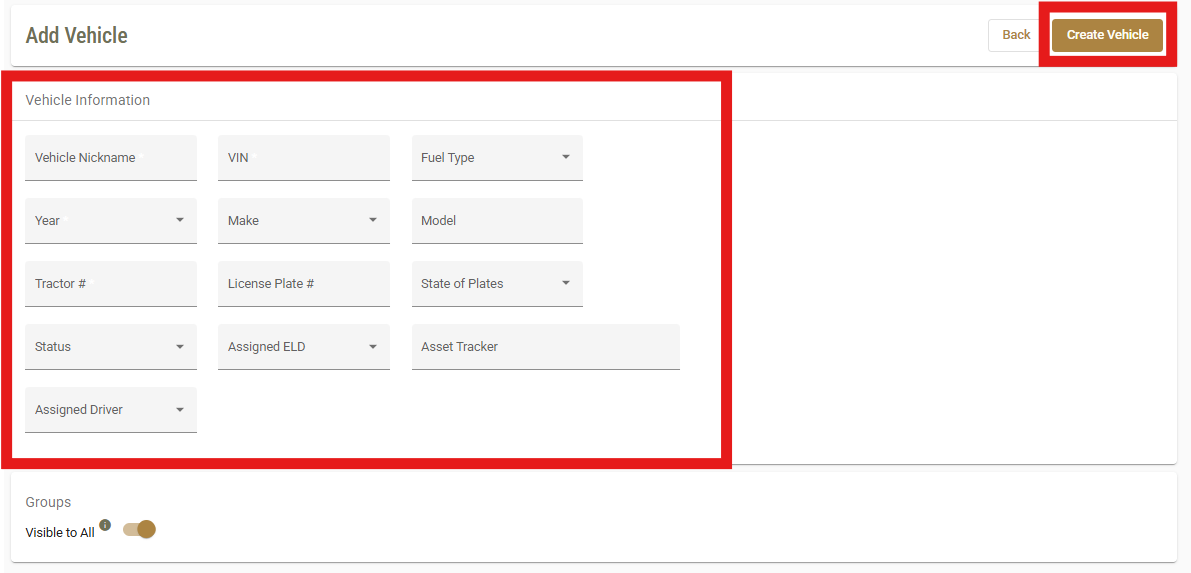Focus the Vehicle Nickname field
1191x573 pixels.
(111, 158)
